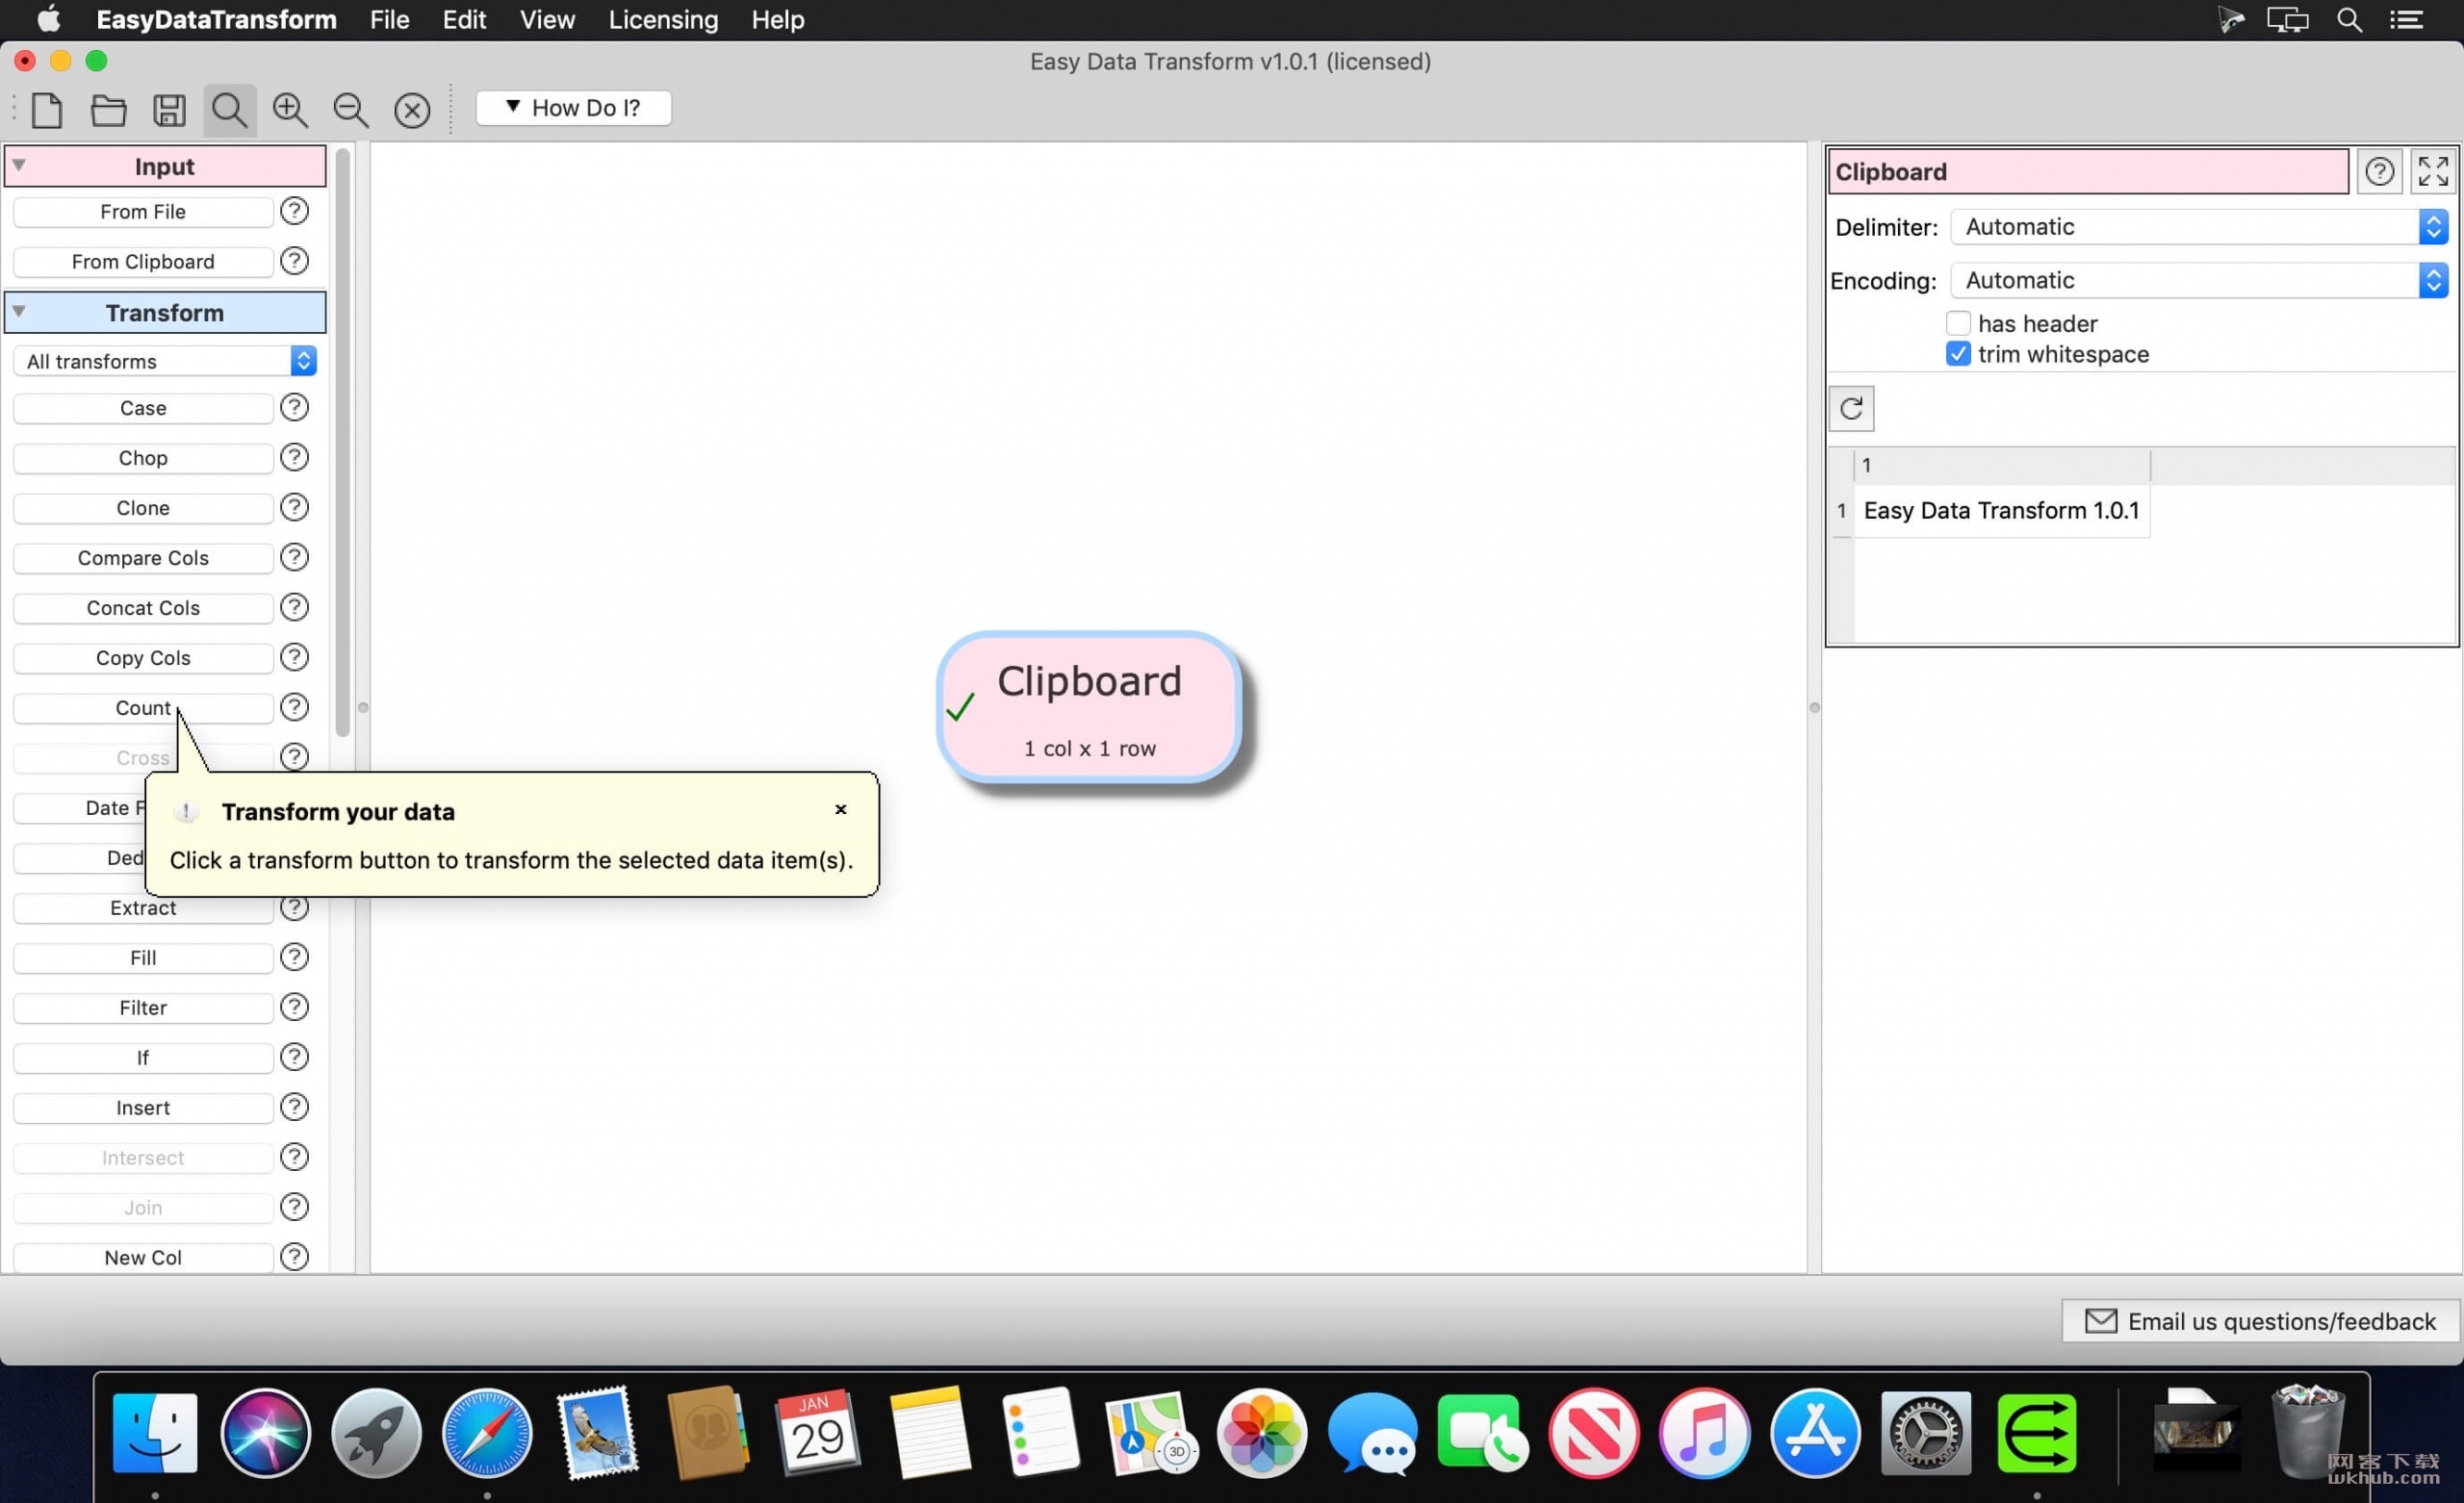Screen dimensions: 2464x1503
Task: Open help for the Case transform
Action: [x=294, y=407]
